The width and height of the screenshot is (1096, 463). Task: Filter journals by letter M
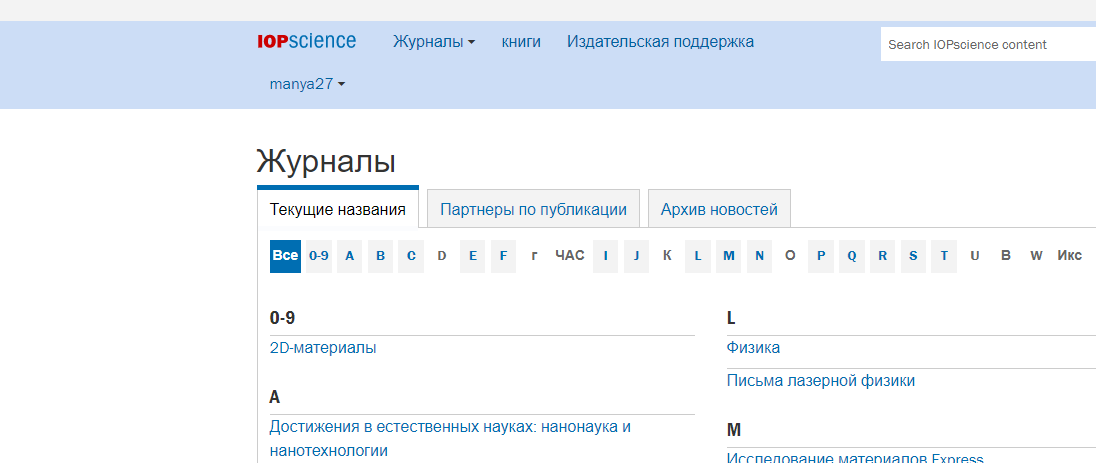coord(729,256)
